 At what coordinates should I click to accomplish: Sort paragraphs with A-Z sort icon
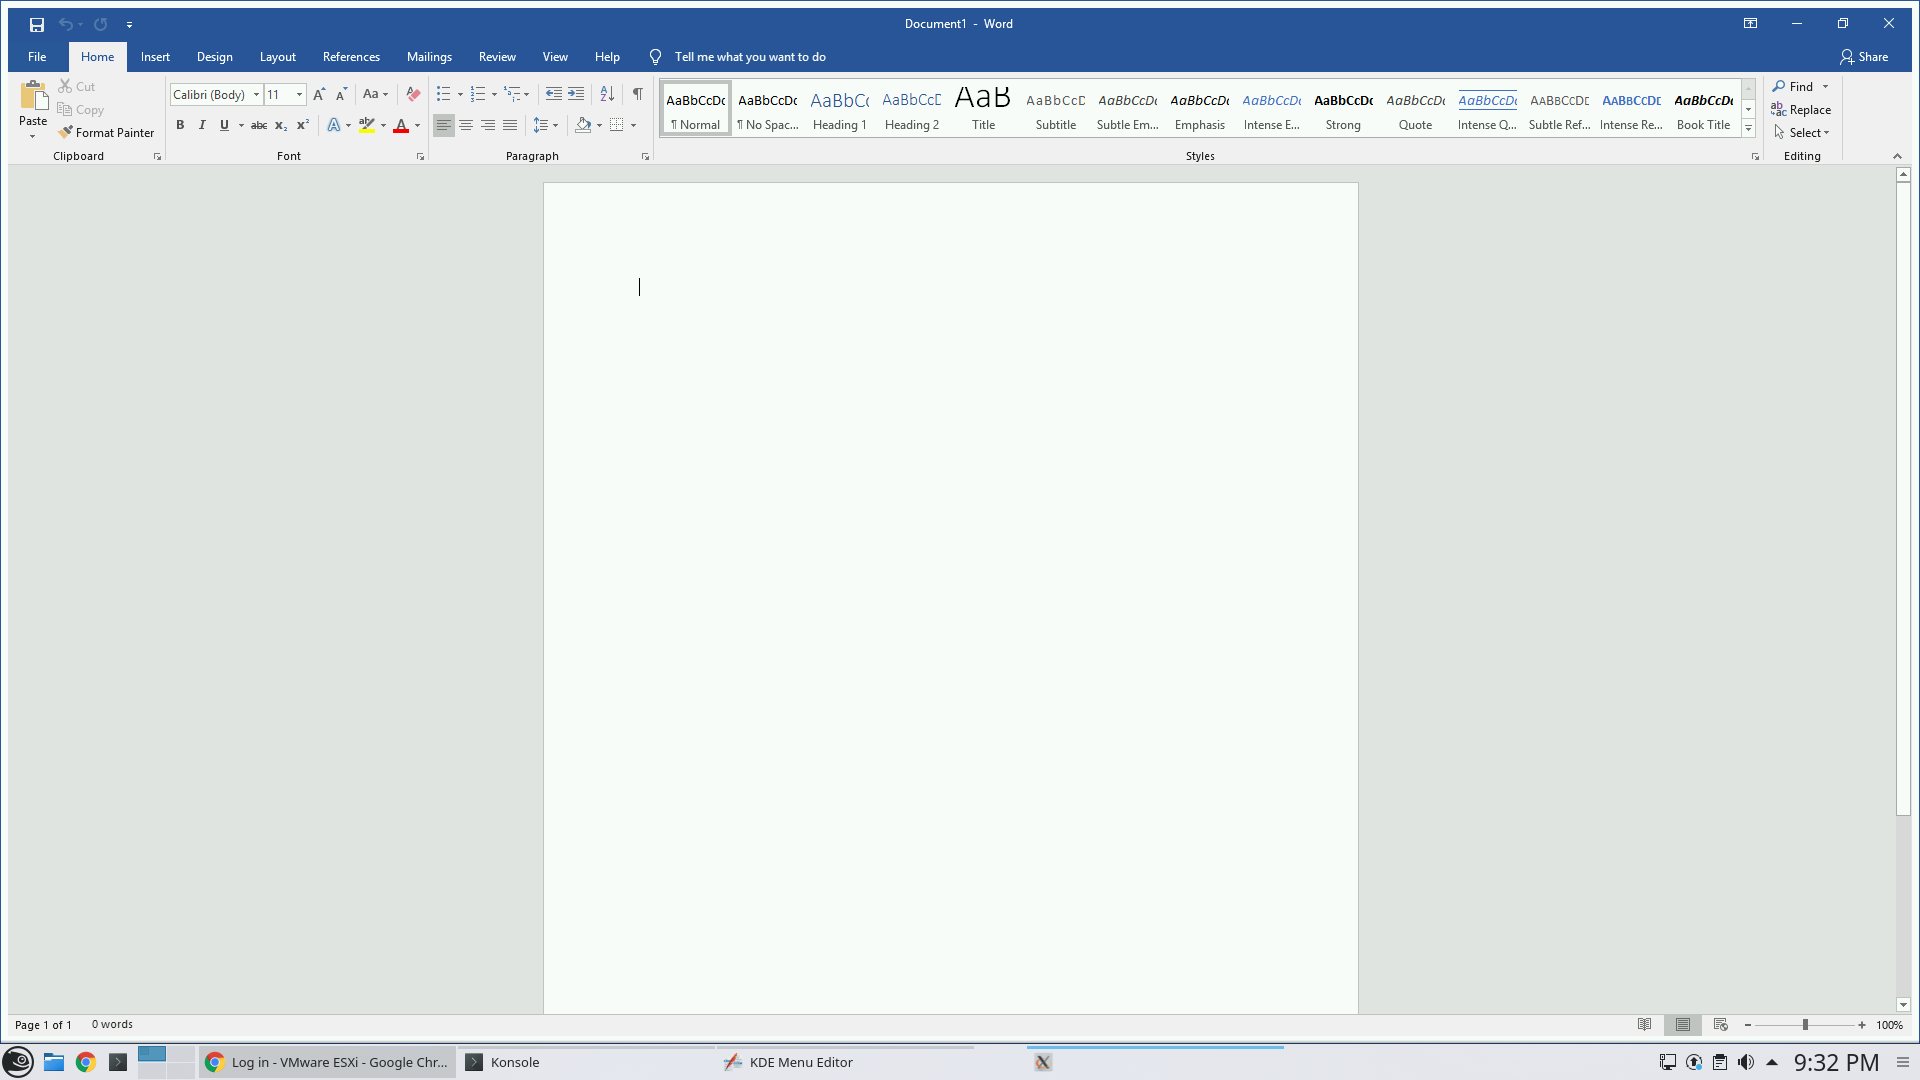click(607, 95)
